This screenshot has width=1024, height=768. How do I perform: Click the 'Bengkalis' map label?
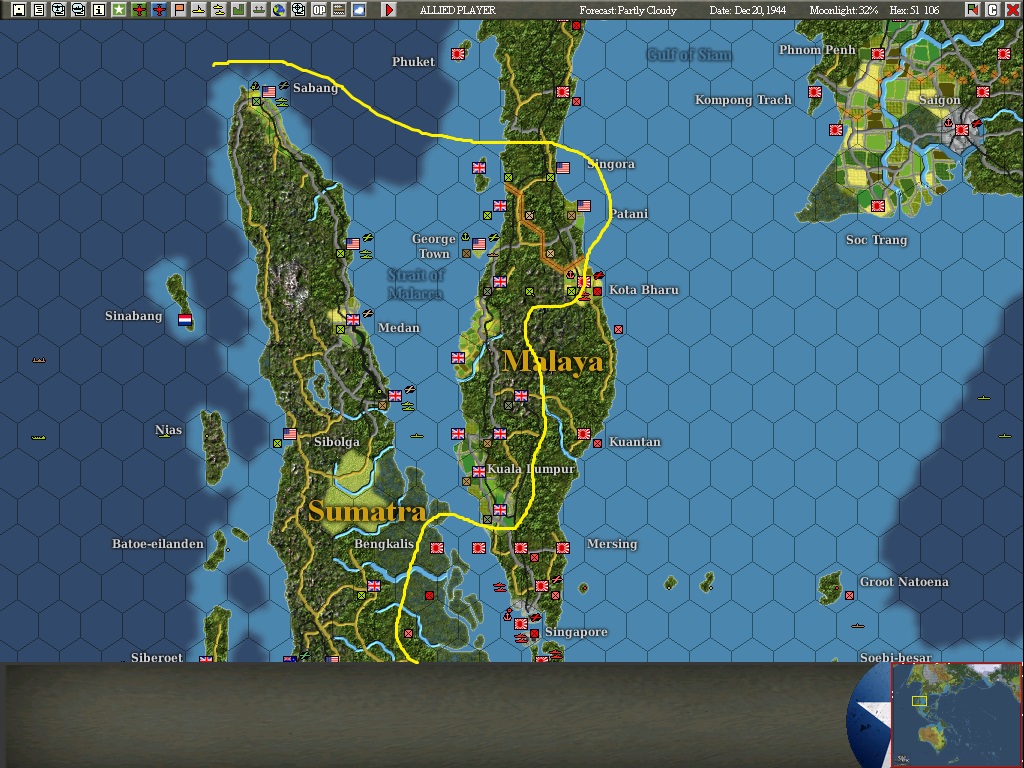384,544
